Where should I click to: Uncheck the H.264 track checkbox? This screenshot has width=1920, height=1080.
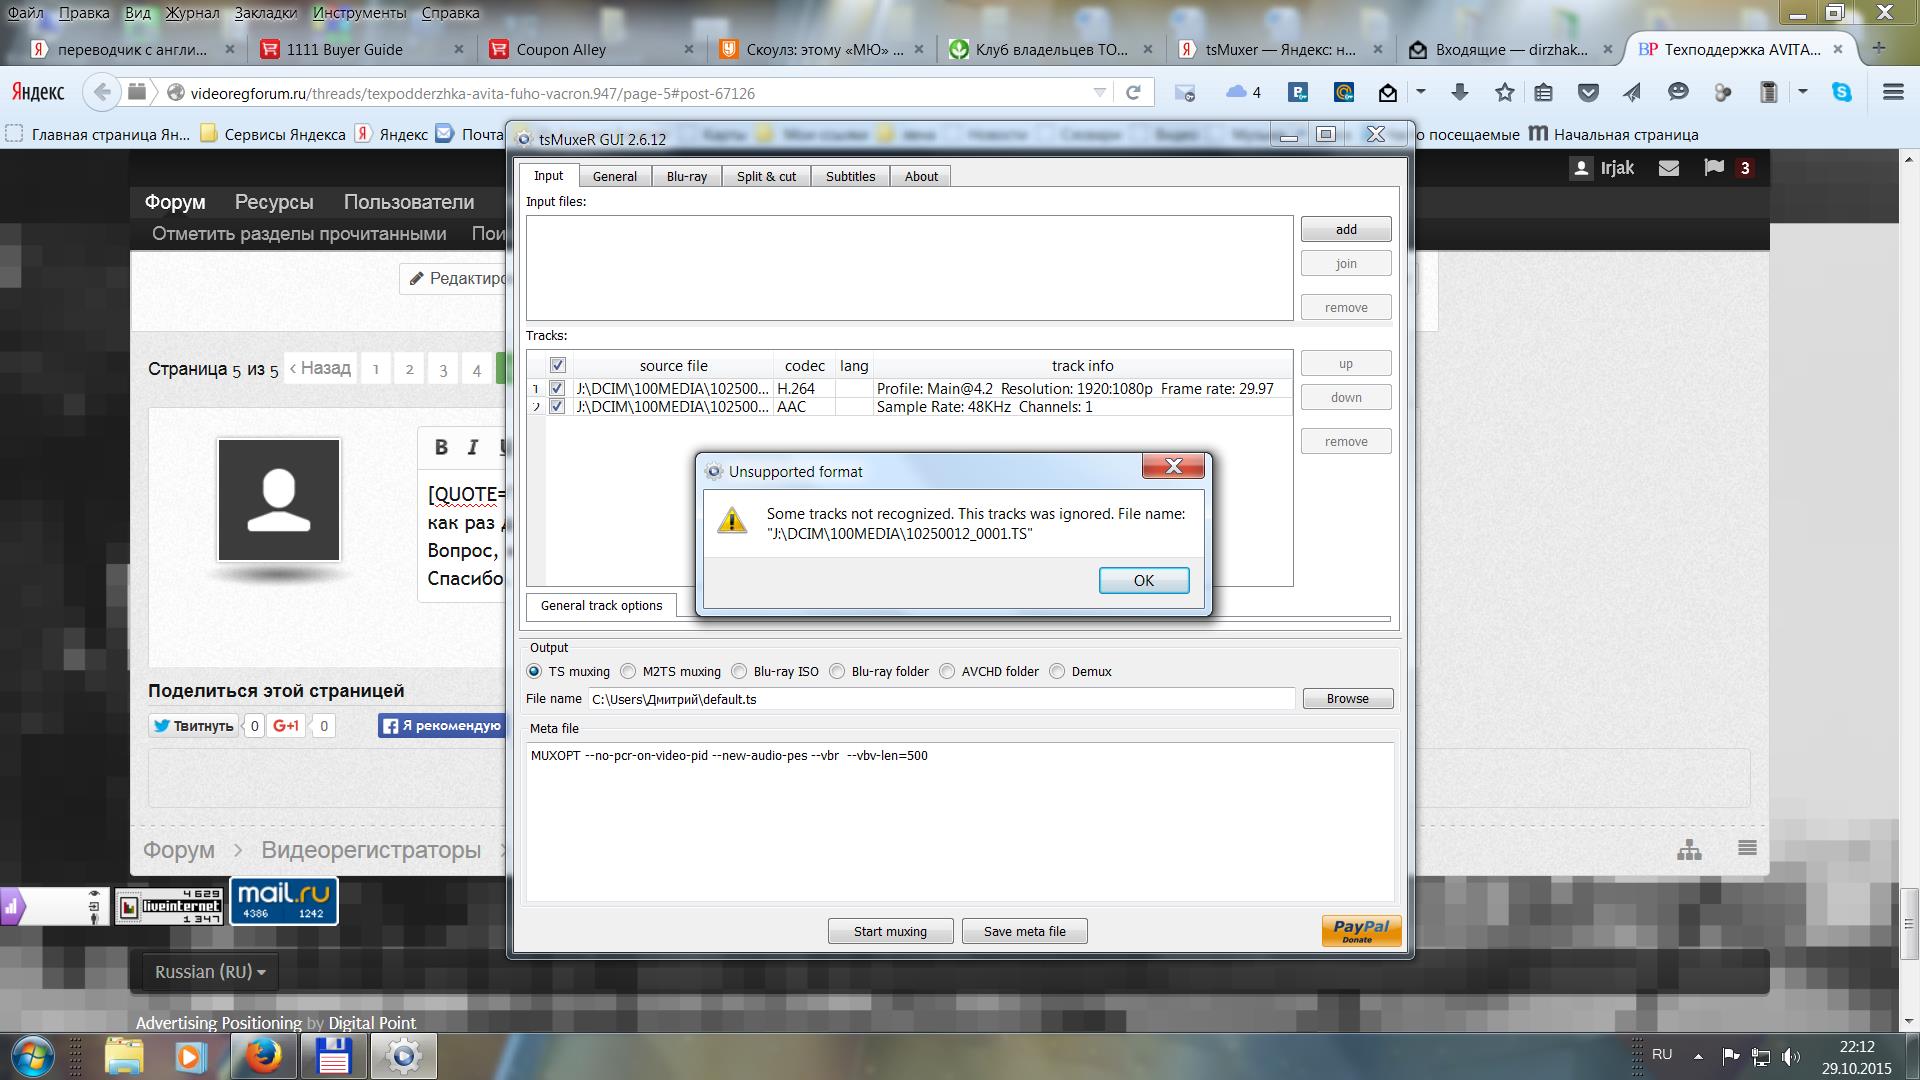(x=557, y=388)
